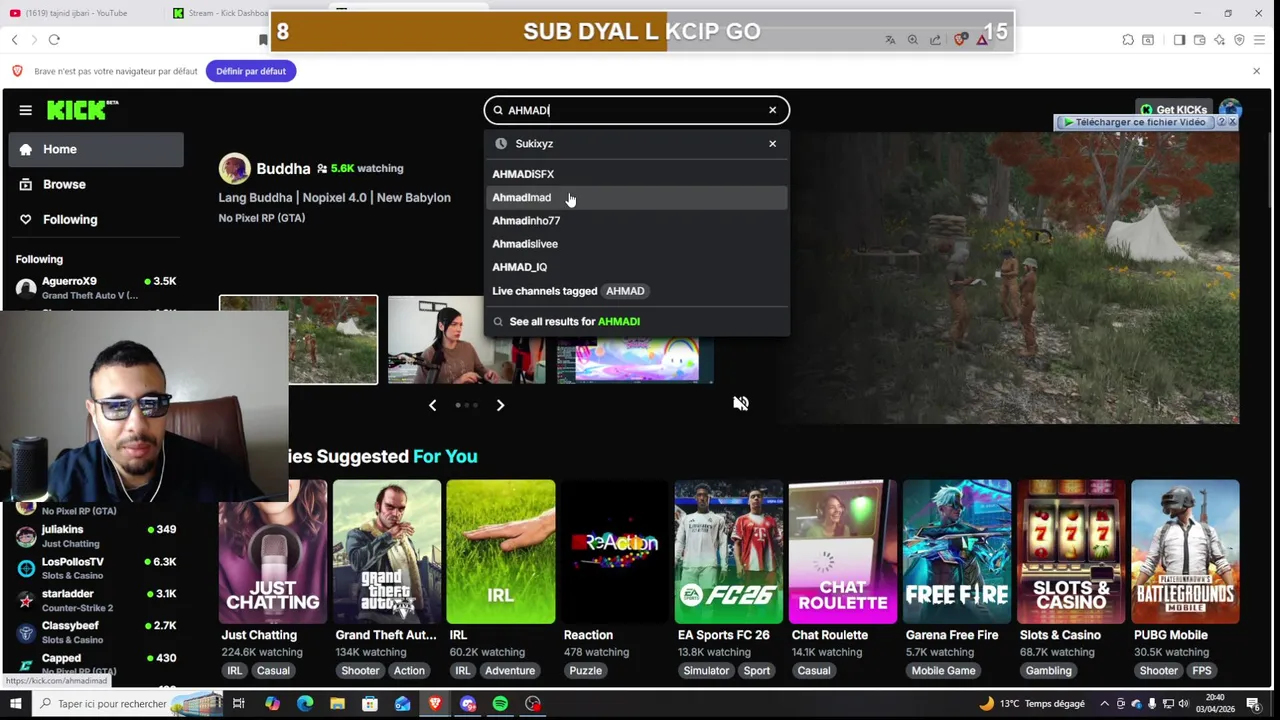
Task: Open Brave Wallet icon
Action: [x=1199, y=40]
